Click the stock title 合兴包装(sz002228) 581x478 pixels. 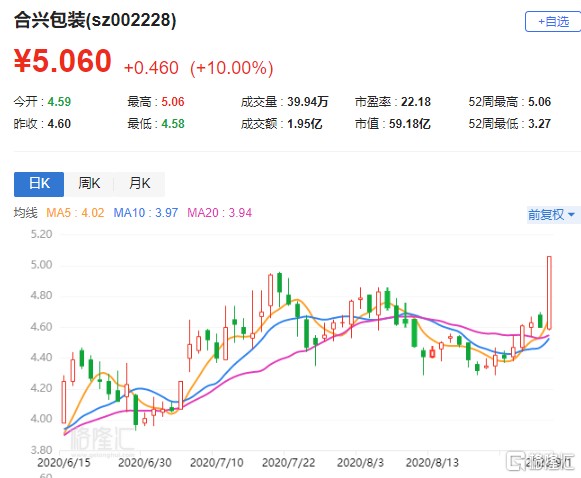95,20
